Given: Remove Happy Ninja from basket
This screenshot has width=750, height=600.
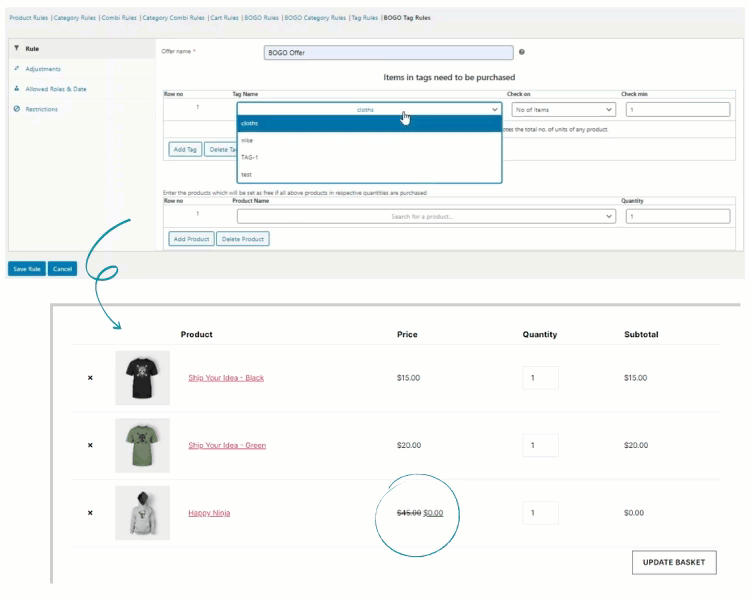Looking at the screenshot, I should (90, 513).
